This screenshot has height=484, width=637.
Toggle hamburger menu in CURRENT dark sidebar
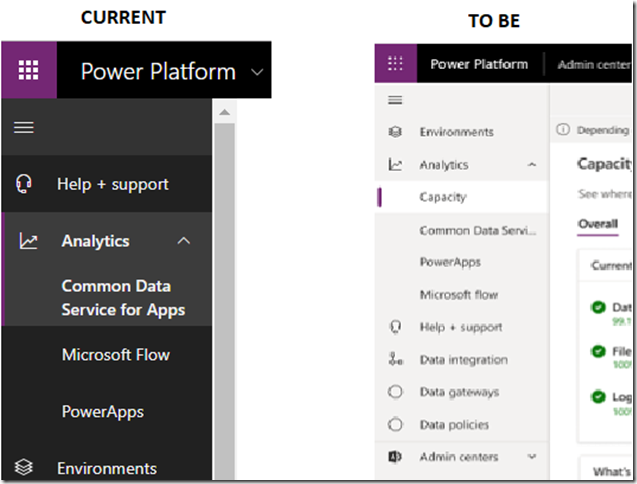(24, 127)
